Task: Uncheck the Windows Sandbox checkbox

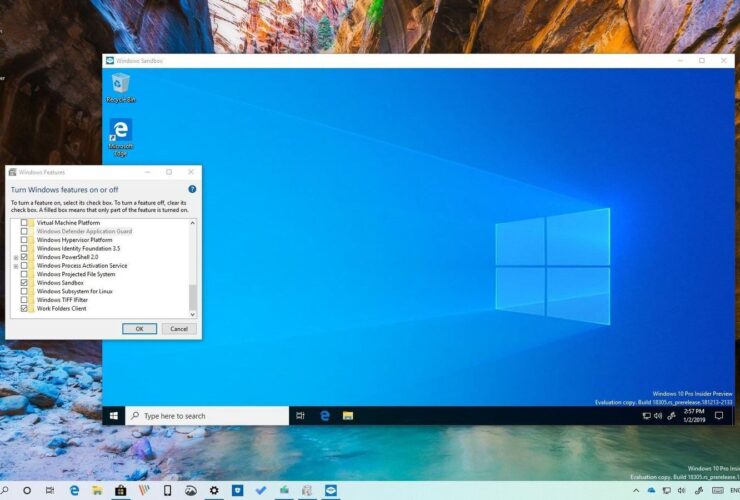Action: [24, 282]
